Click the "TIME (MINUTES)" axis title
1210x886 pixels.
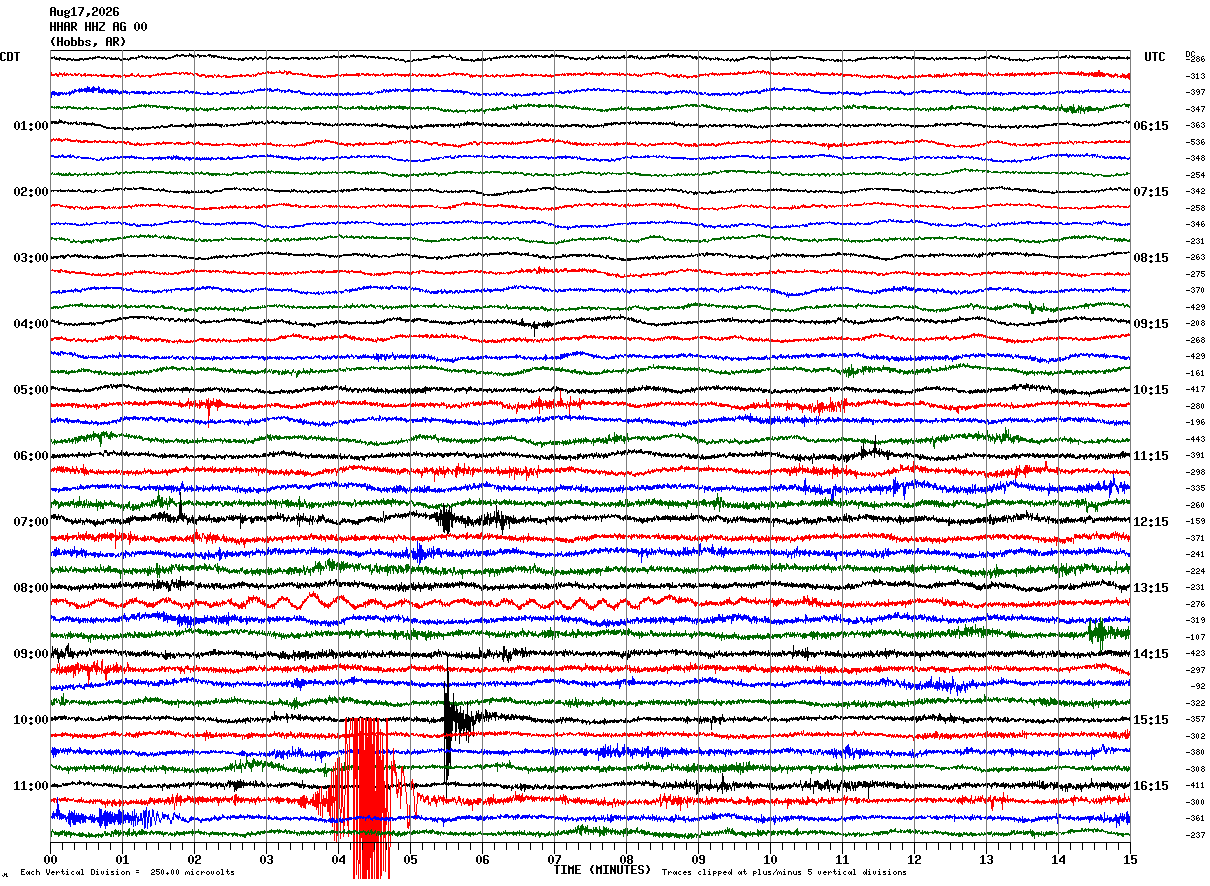tap(602, 870)
